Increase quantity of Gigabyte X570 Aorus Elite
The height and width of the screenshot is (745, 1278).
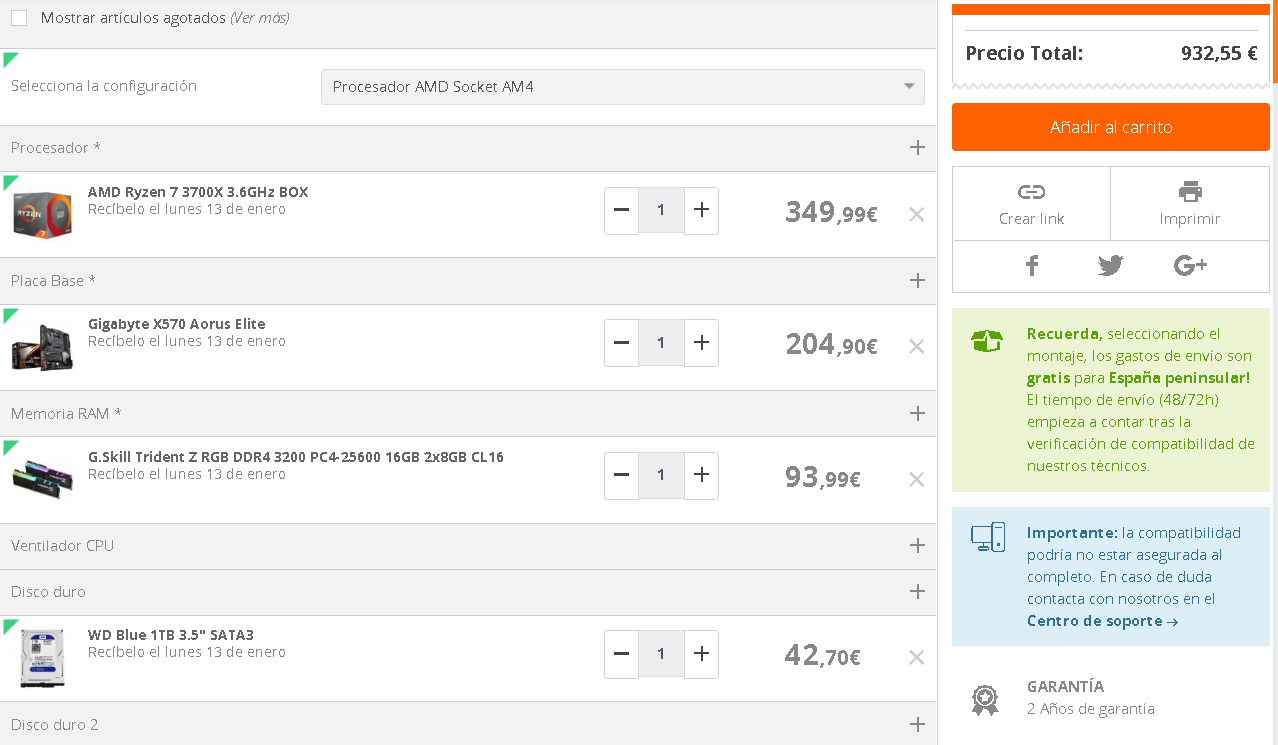point(701,343)
